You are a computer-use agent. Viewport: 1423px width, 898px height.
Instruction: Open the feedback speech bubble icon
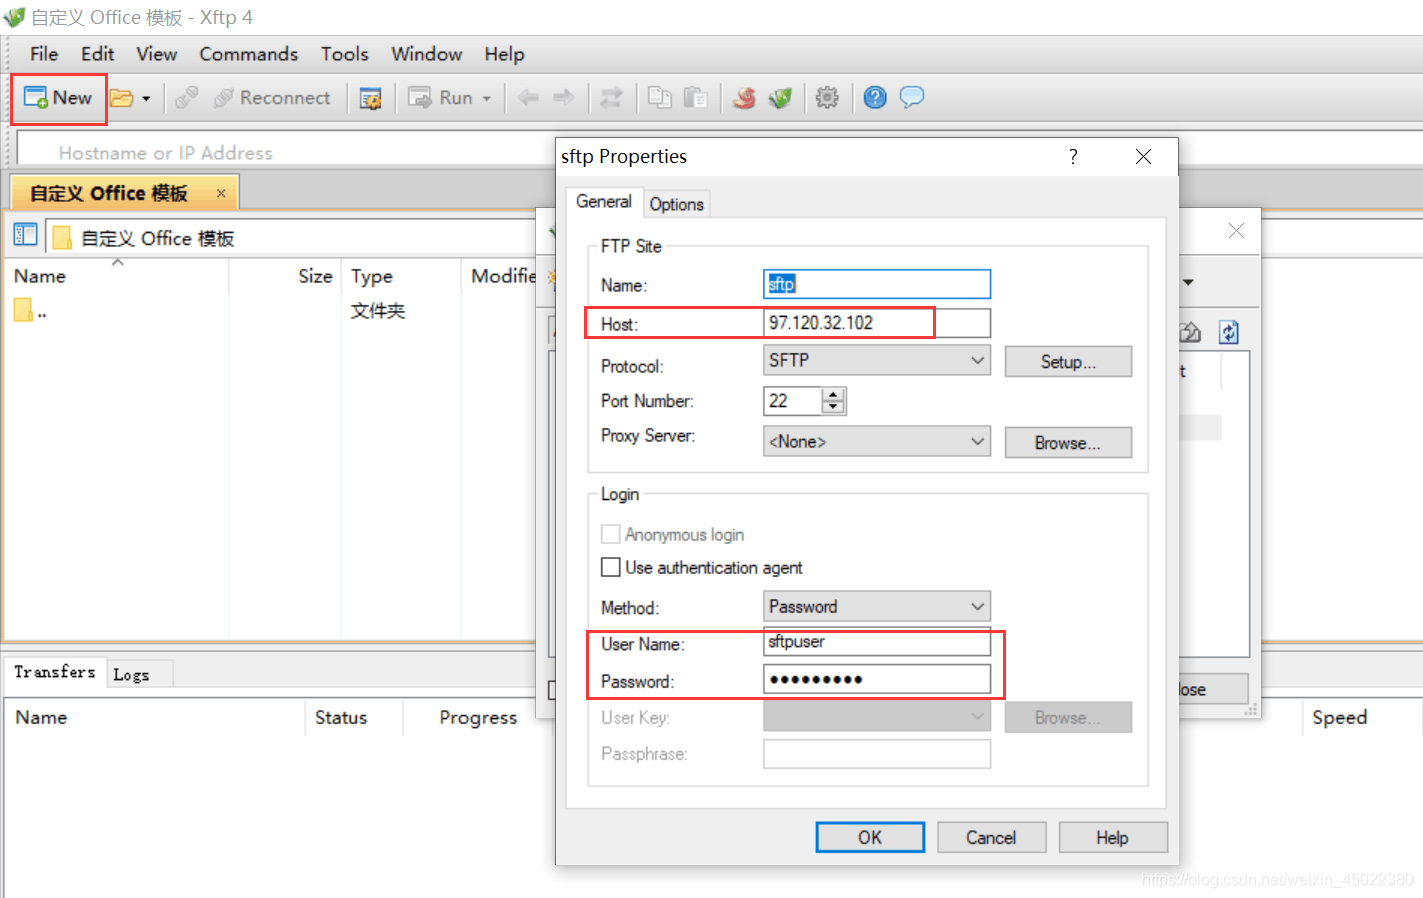(x=912, y=97)
